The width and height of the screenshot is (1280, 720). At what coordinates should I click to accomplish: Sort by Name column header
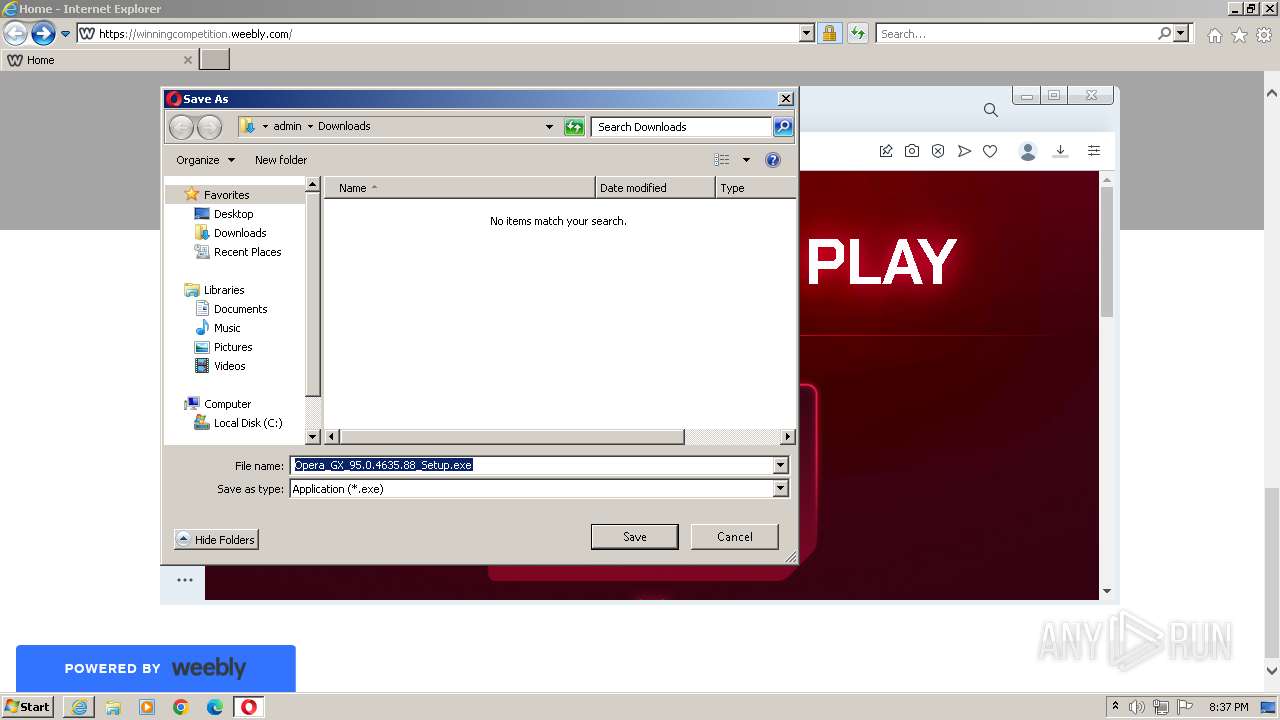click(459, 188)
